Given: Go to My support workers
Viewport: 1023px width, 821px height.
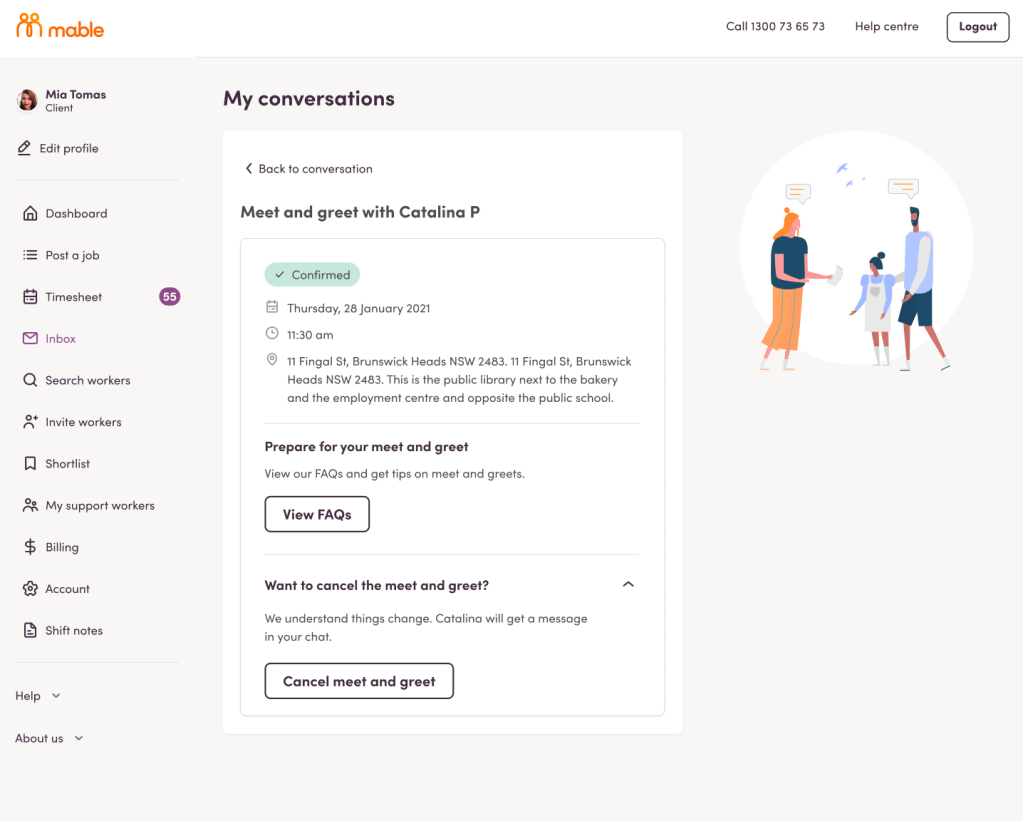Looking at the screenshot, I should tap(99, 506).
